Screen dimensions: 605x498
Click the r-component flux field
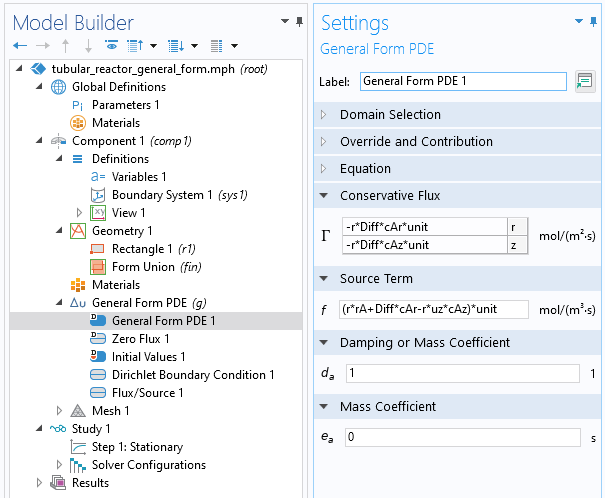(424, 227)
